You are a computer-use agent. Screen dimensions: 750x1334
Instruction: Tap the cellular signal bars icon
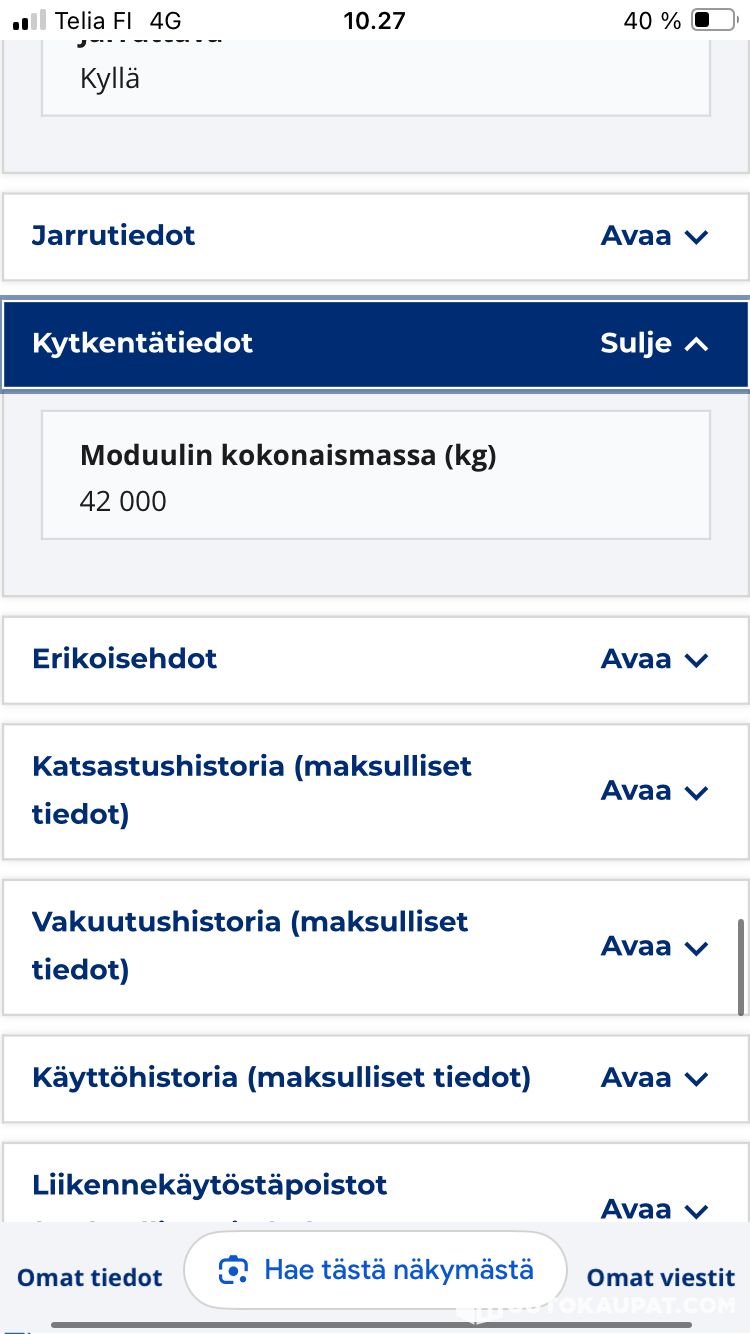pyautogui.click(x=30, y=20)
